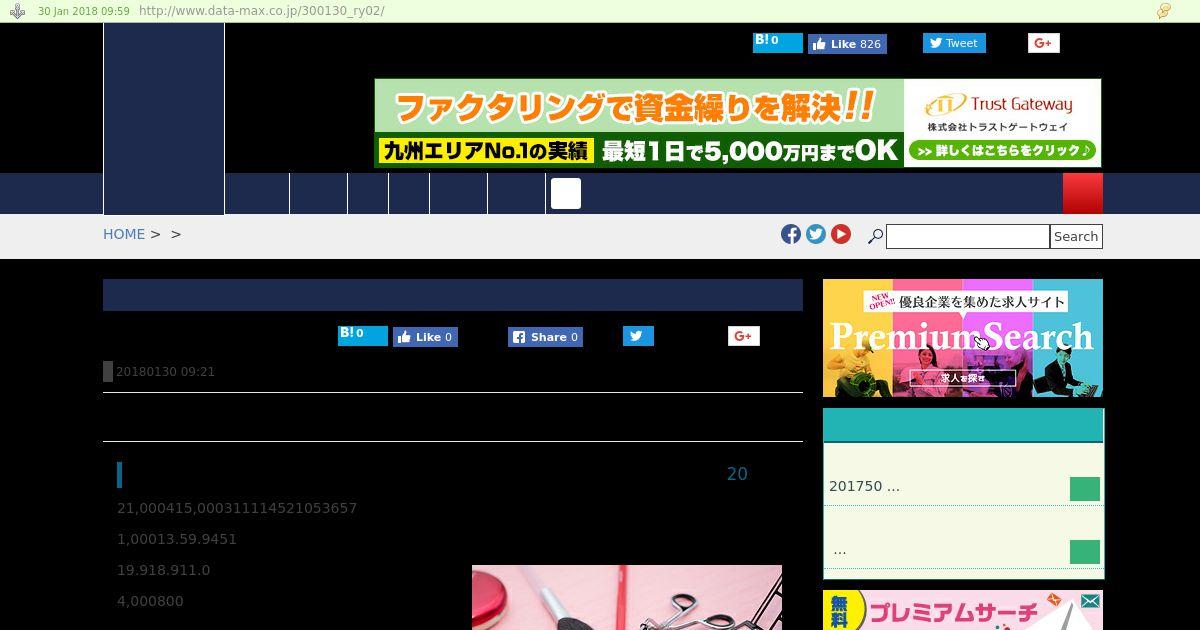Open the Trust Gateway factoring banner ad
Image resolution: width=1200 pixels, height=630 pixels.
pos(738,123)
